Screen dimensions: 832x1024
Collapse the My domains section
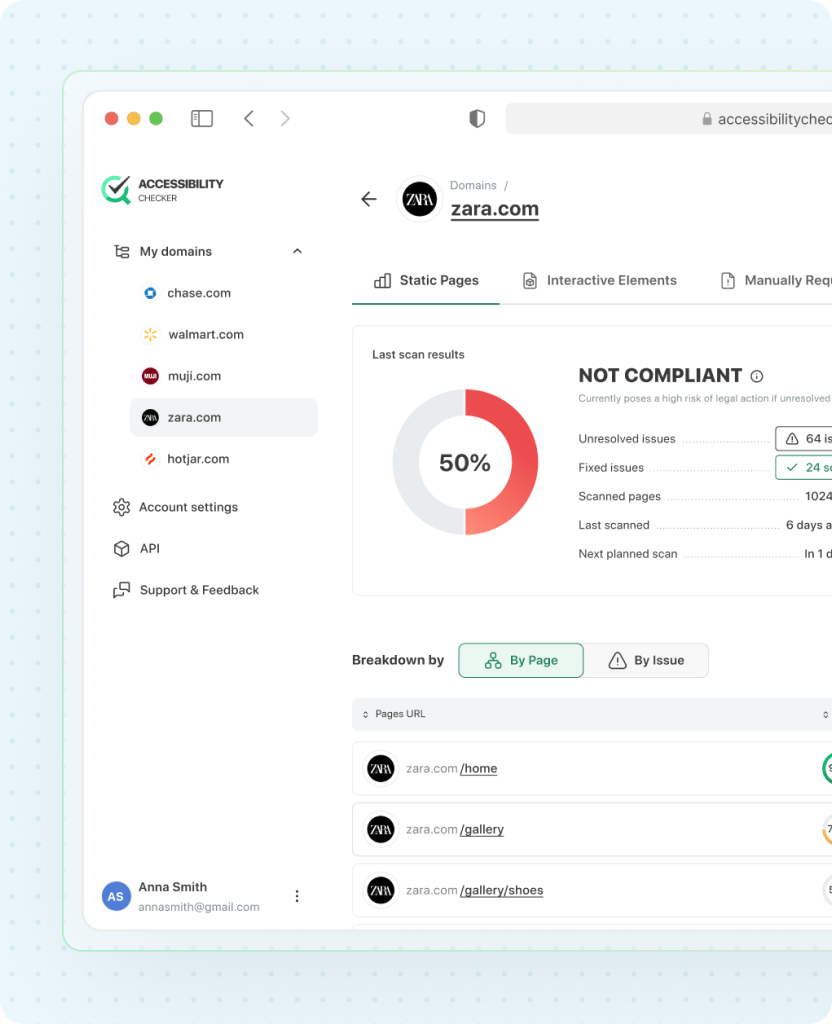pos(297,251)
